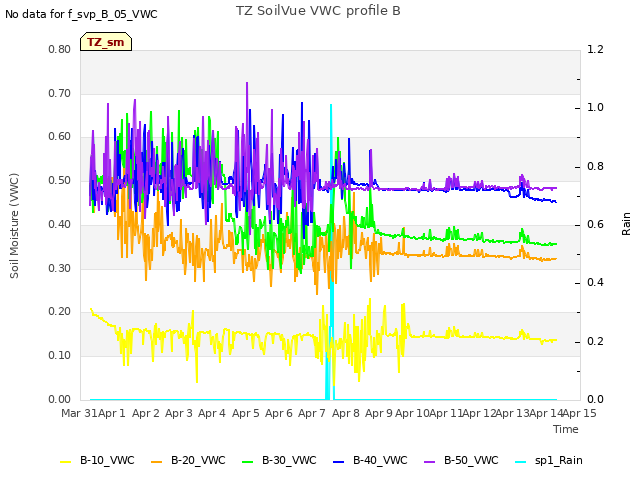Select the B-40_VWC legend entry
Viewport: 640px width, 480px height.
(x=370, y=460)
